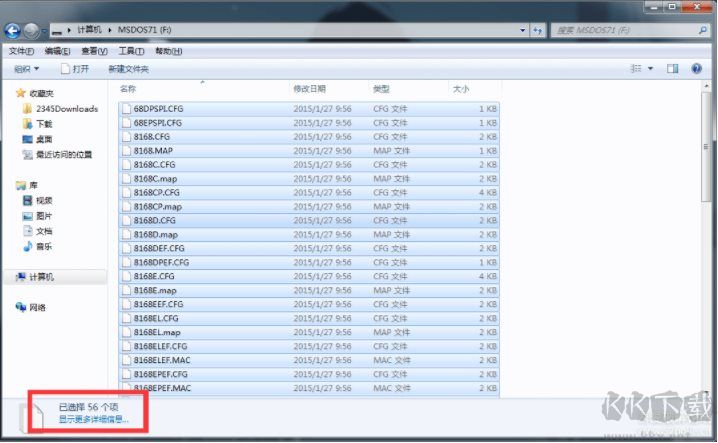Click the refresh button beside address bar
Image resolution: width=718 pixels, height=443 pixels.
[x=538, y=30]
